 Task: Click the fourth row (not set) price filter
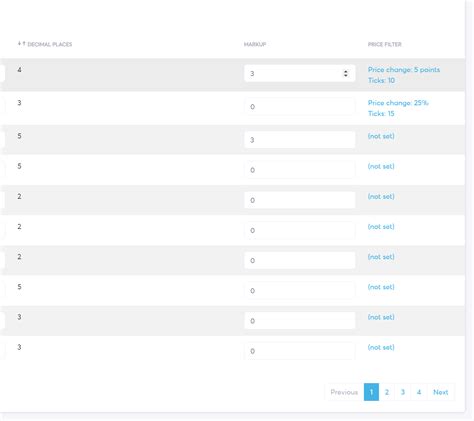[381, 166]
